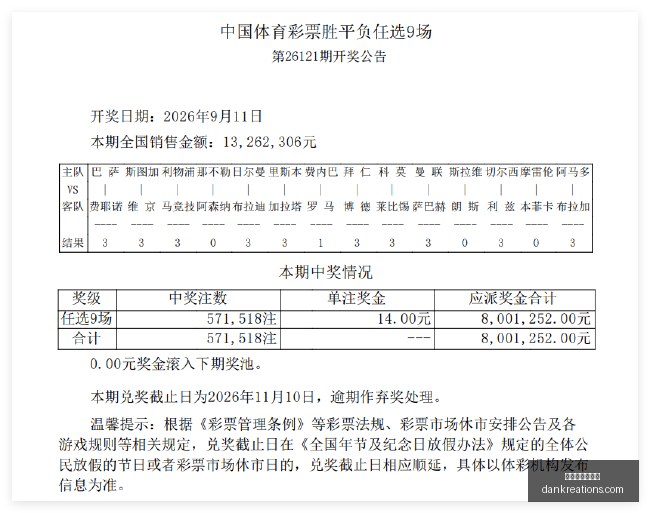Image resolution: width=650 pixels, height=513 pixels.
Task: Click home team 日尔曼
Action: pos(249,172)
